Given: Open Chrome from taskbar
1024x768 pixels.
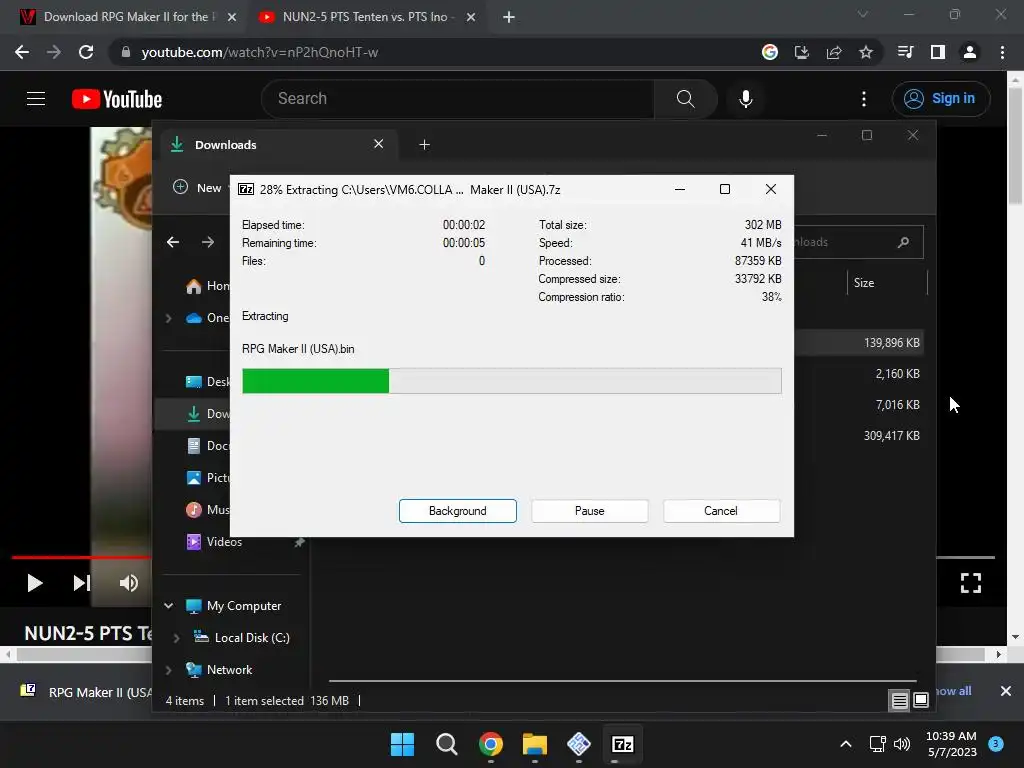Looking at the screenshot, I should [490, 744].
